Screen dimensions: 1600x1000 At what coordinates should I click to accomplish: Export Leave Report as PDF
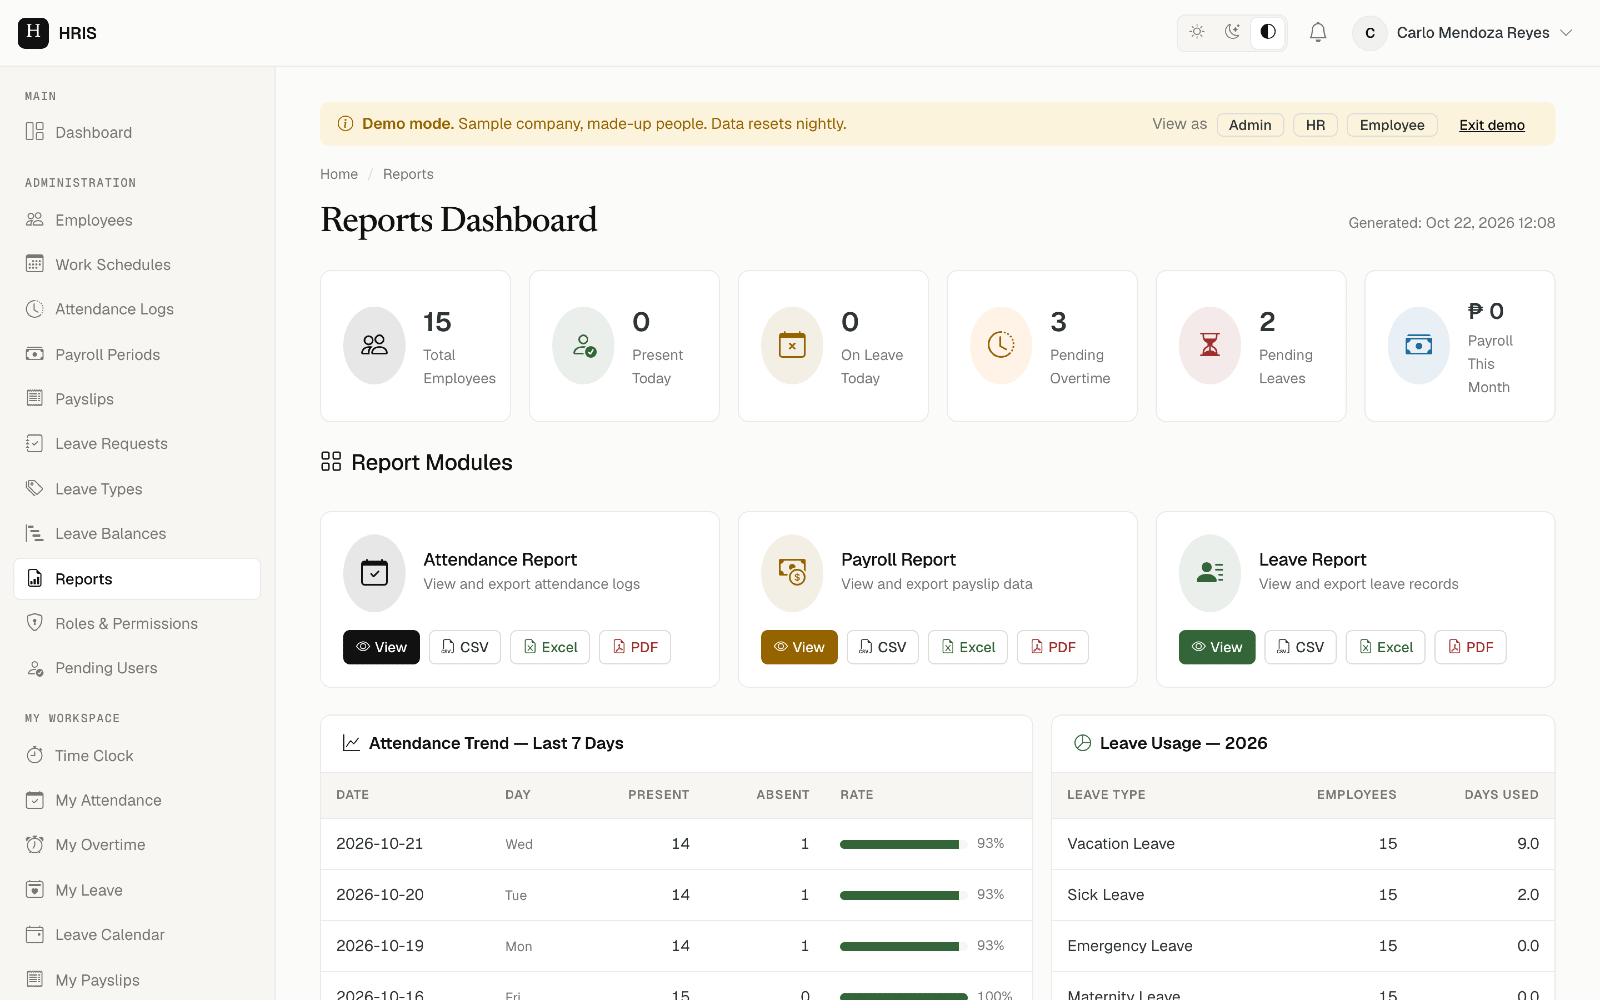(x=1471, y=647)
